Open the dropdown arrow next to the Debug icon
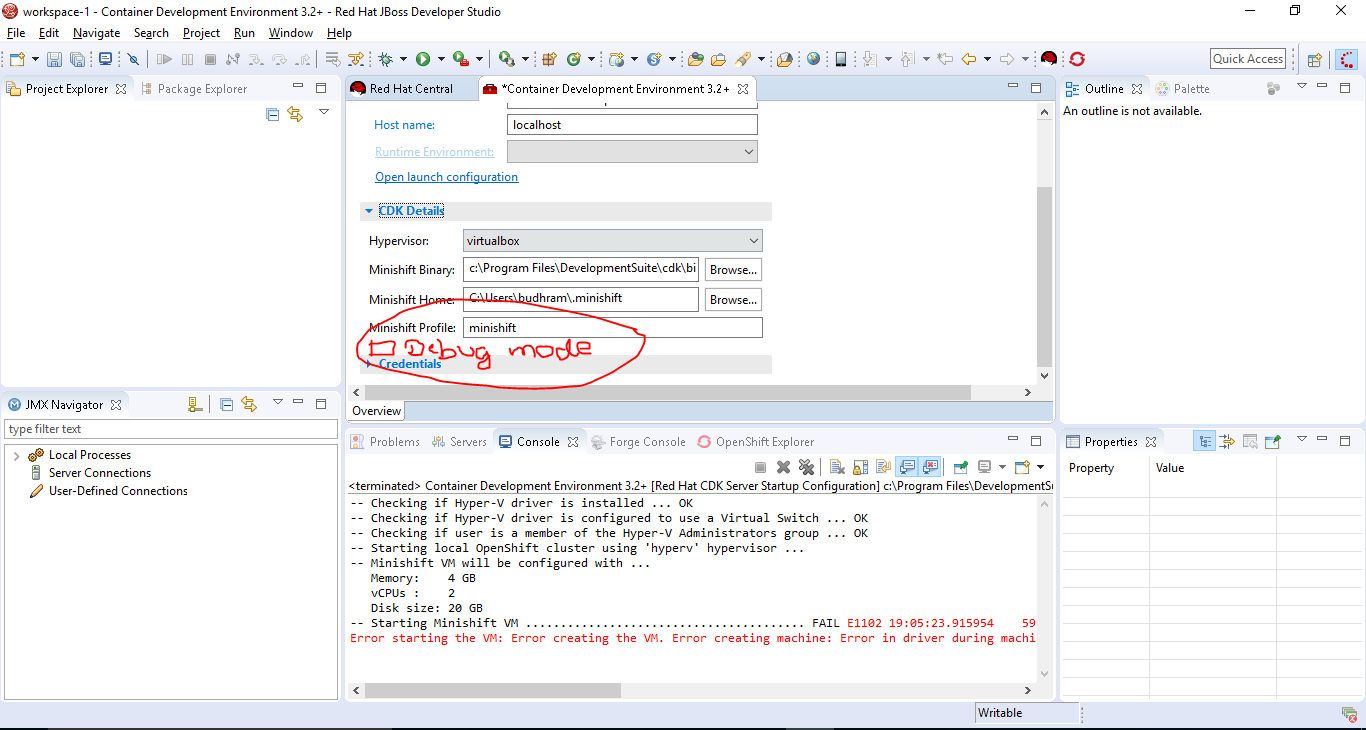Viewport: 1366px width, 730px height. click(403, 59)
